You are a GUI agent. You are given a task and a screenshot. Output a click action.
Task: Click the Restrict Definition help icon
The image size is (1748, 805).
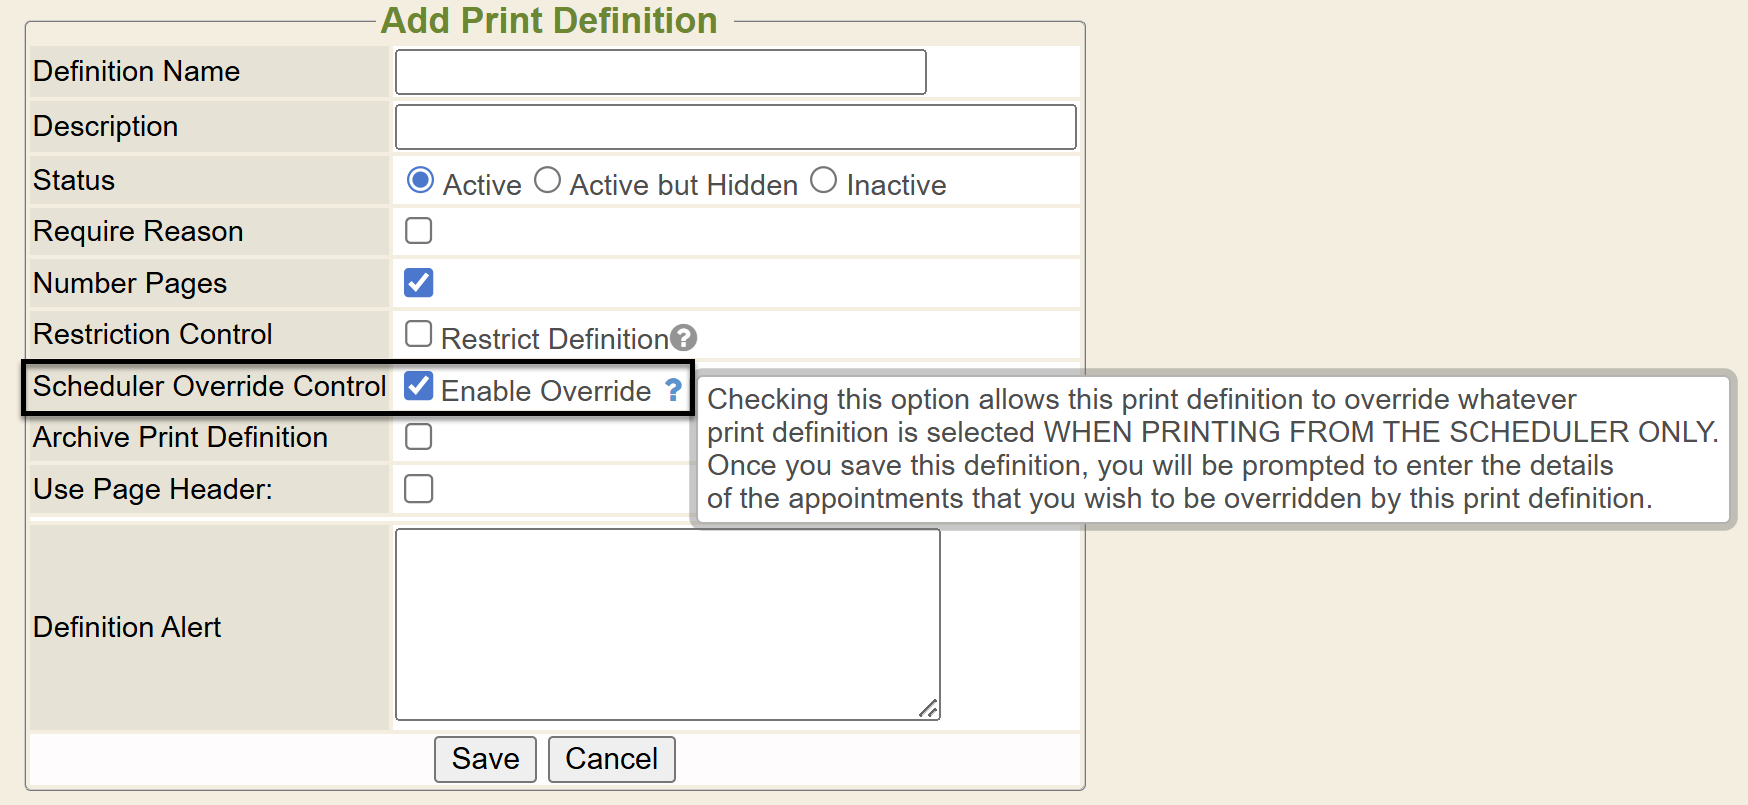click(x=683, y=338)
